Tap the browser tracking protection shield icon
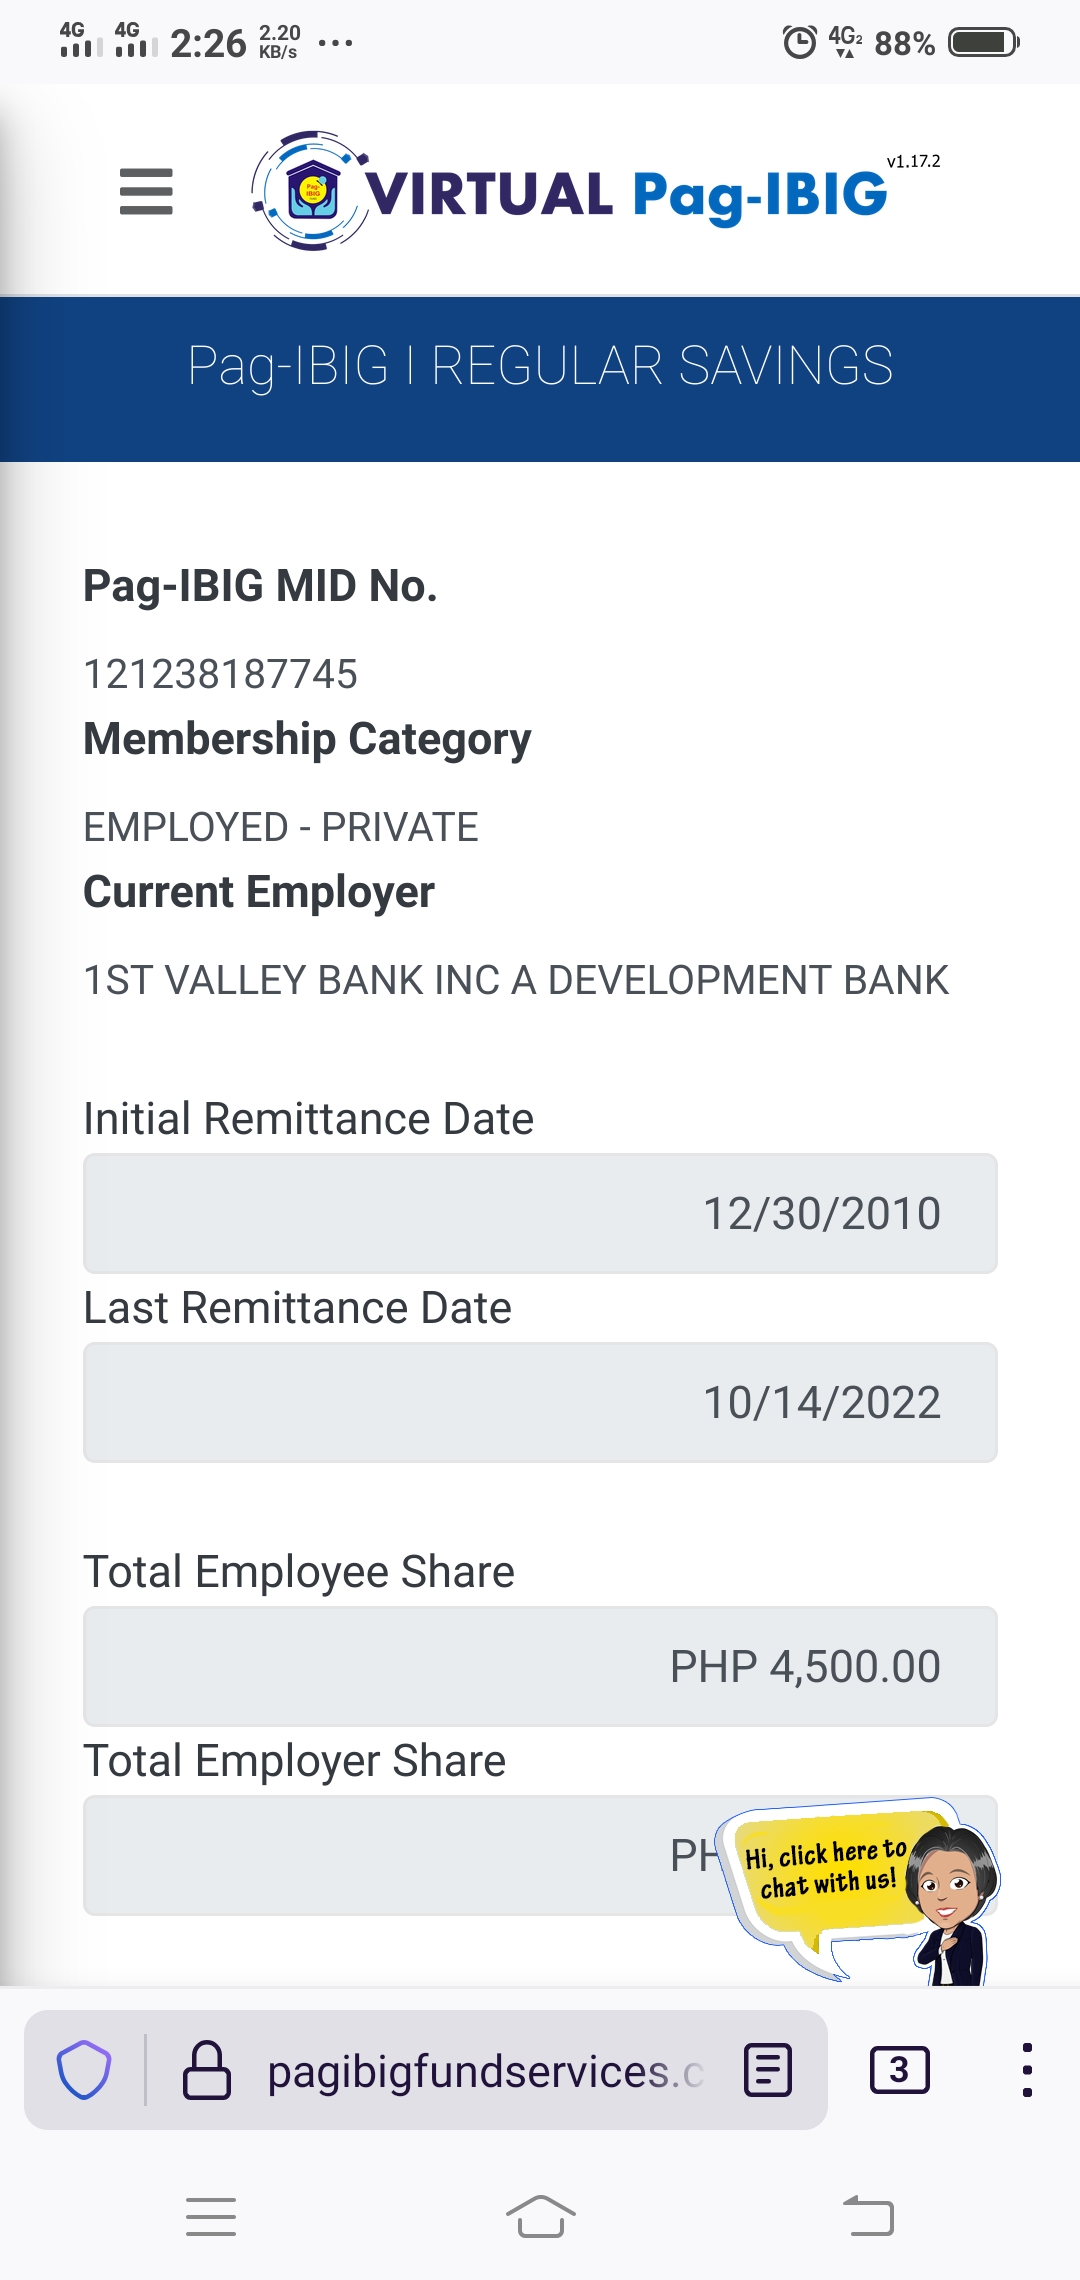 pyautogui.click(x=84, y=2069)
